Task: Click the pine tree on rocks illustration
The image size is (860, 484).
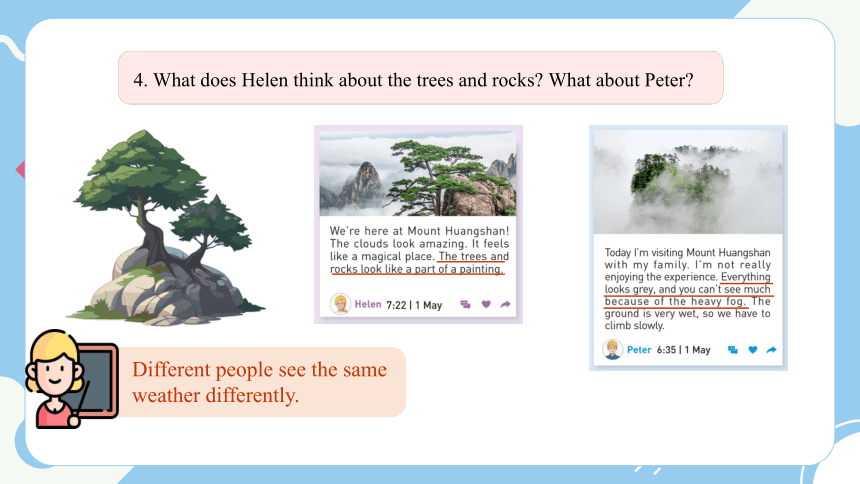Action: coord(165,227)
